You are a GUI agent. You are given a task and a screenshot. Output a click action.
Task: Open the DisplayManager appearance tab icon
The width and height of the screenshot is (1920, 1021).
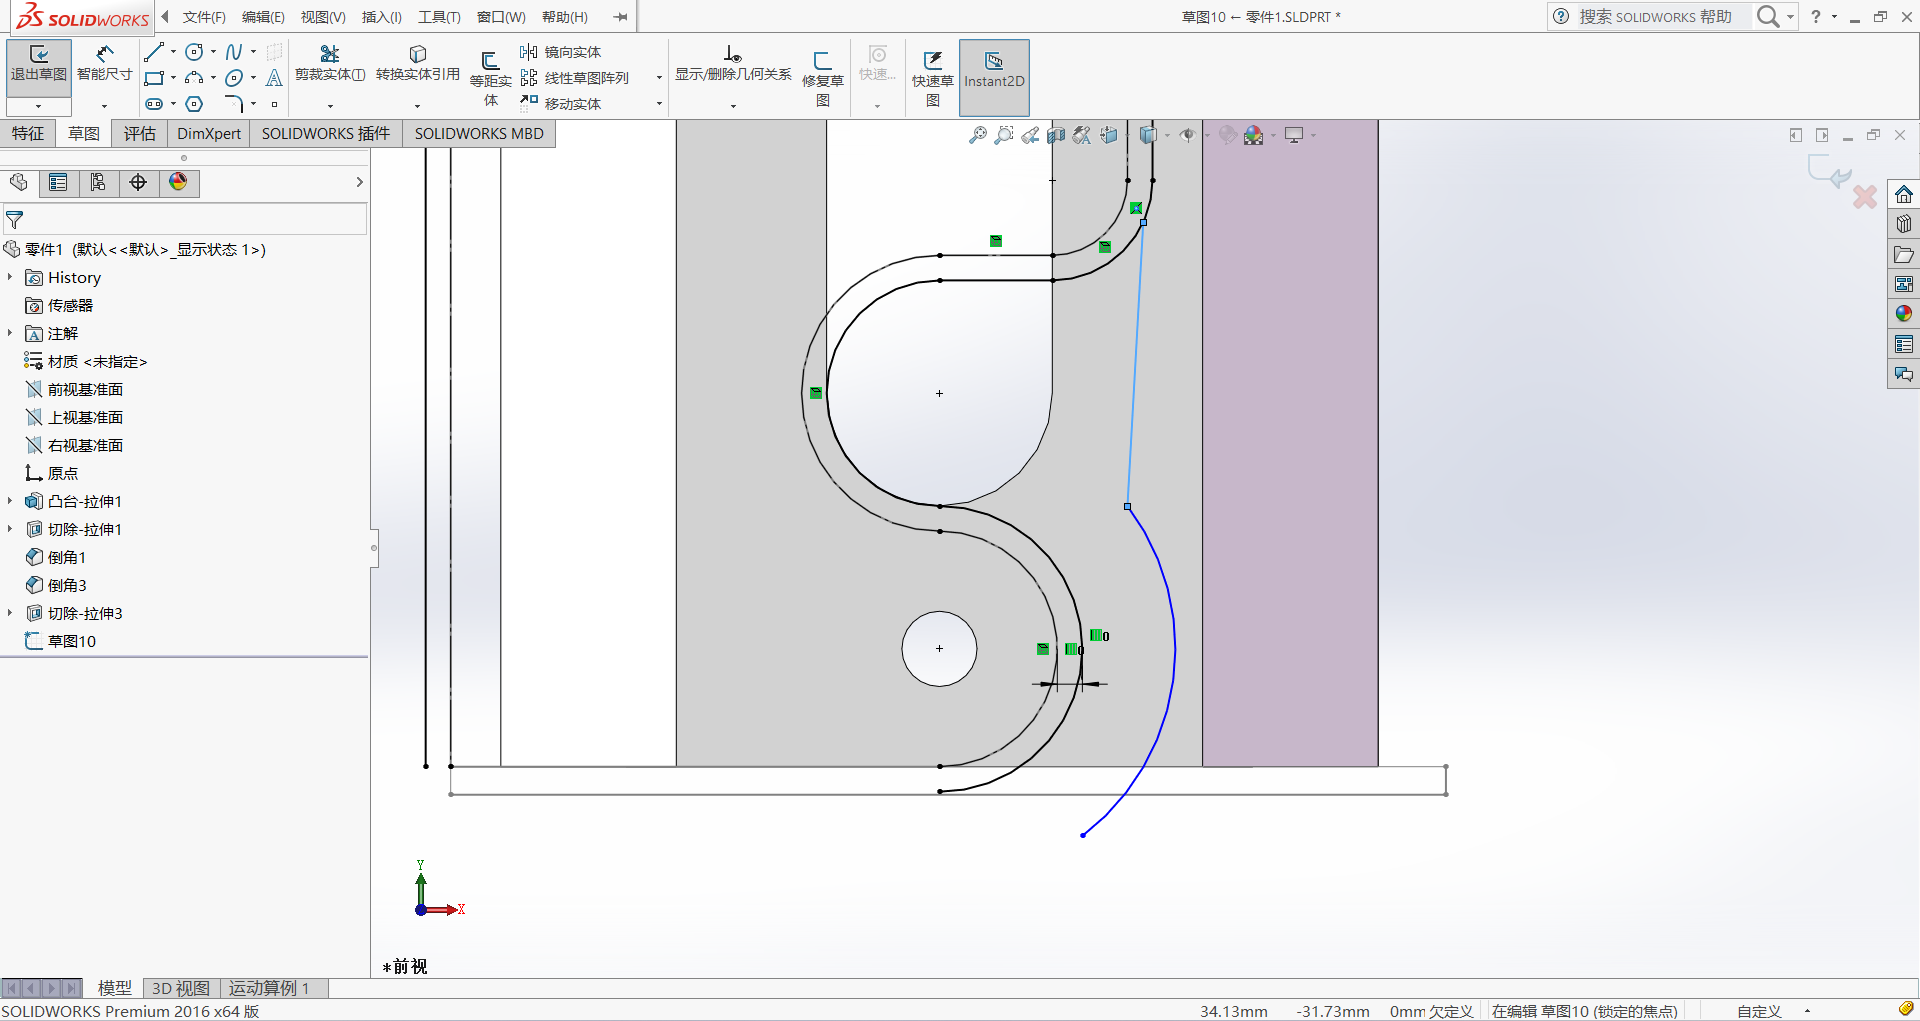178,182
